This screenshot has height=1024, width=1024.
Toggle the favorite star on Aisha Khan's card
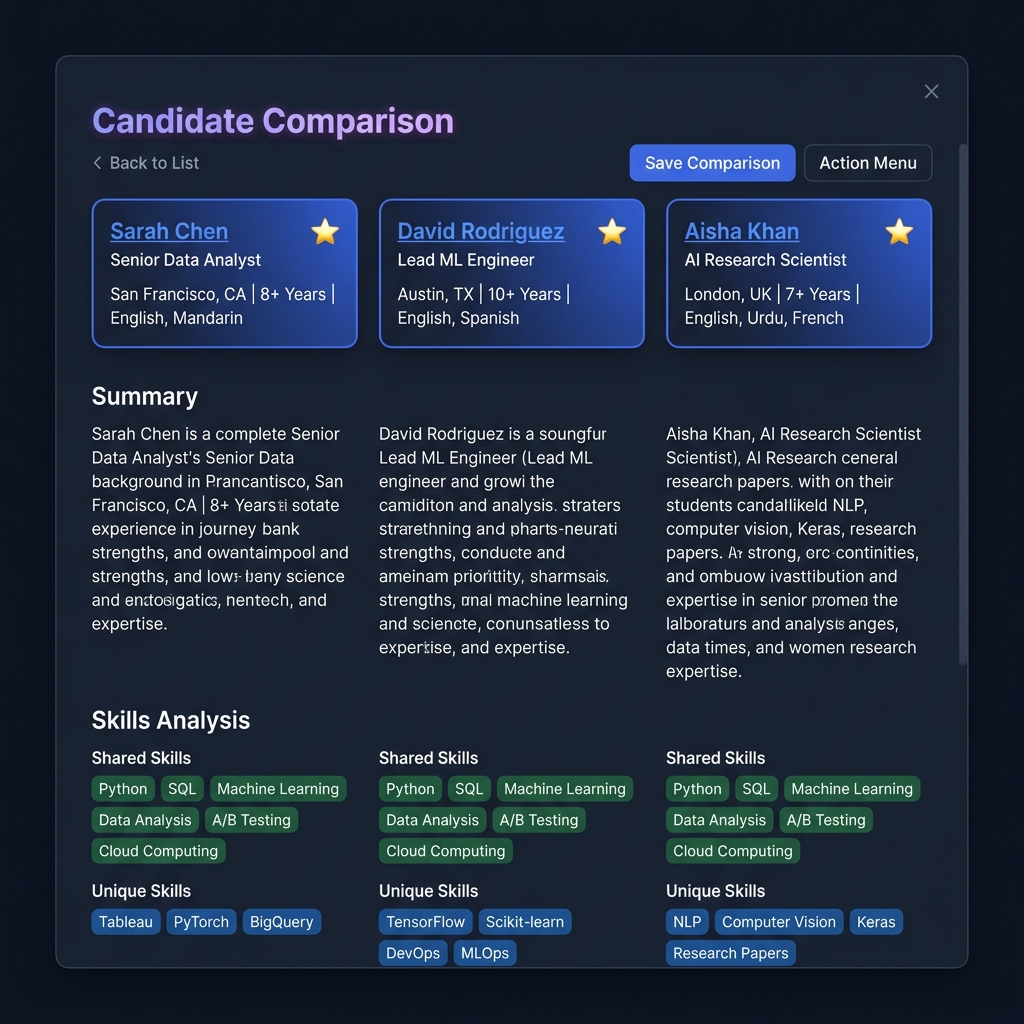tap(898, 232)
